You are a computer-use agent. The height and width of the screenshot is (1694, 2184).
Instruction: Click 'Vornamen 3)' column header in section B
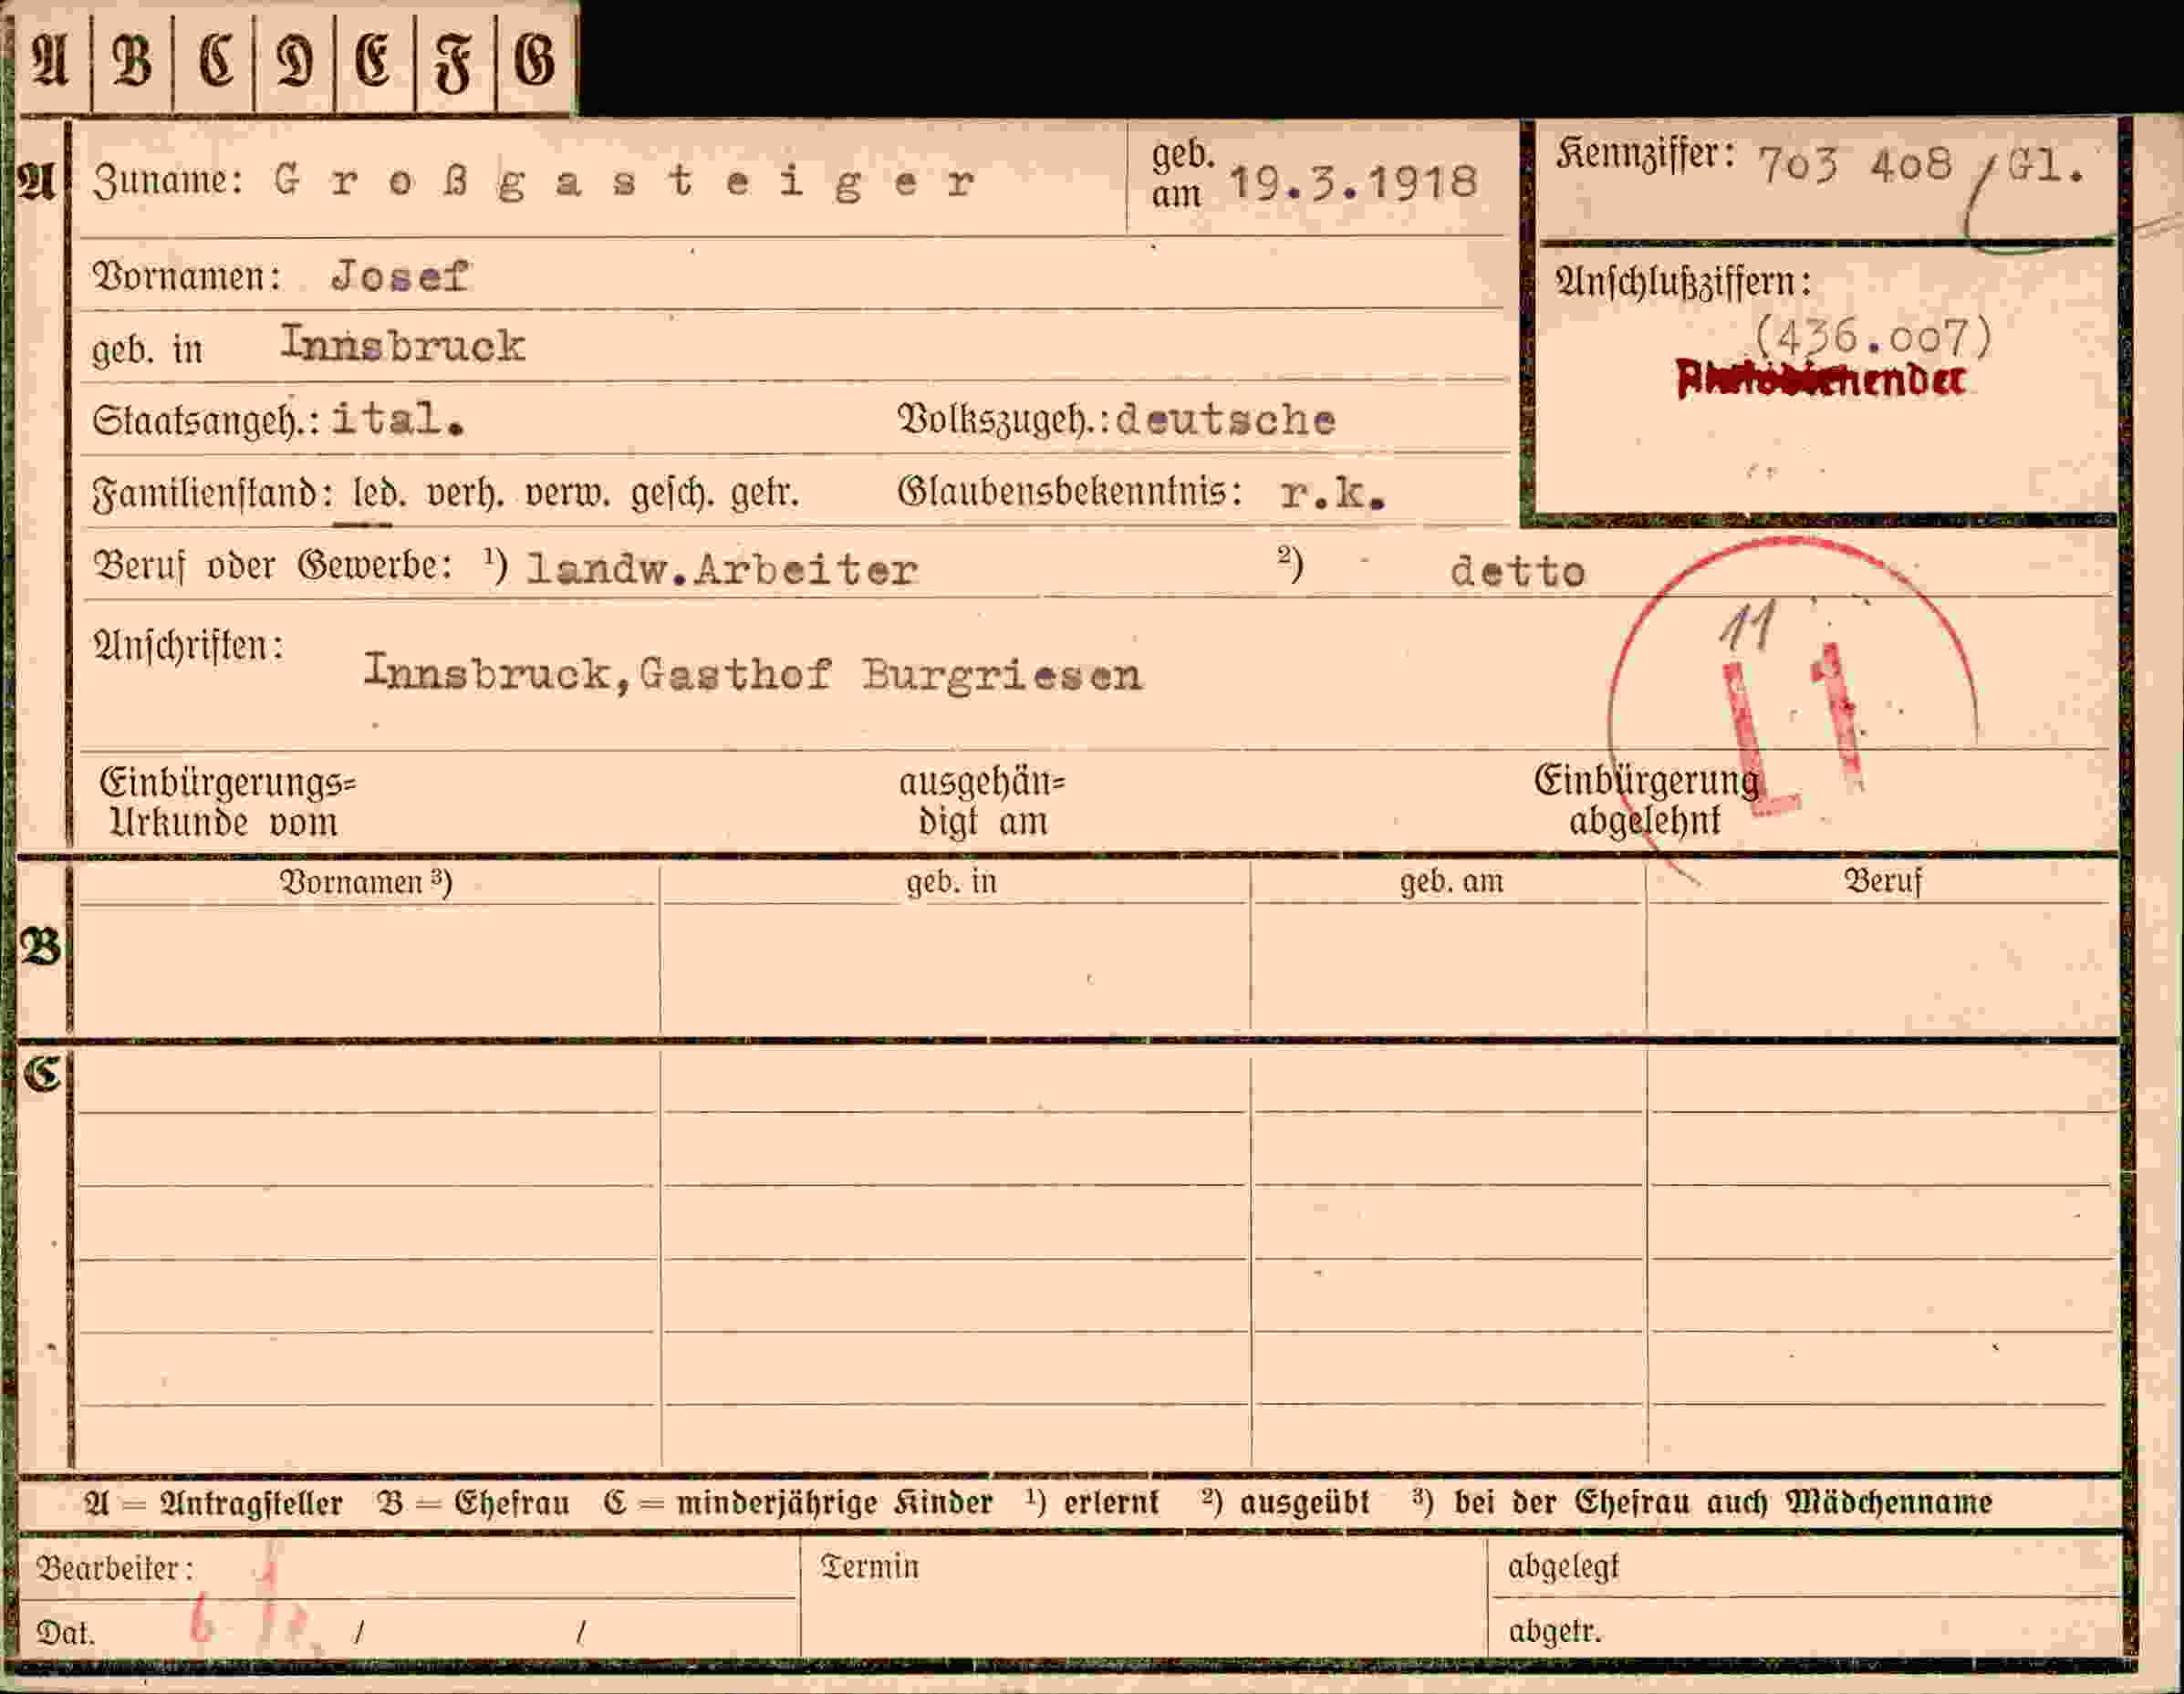point(366,882)
